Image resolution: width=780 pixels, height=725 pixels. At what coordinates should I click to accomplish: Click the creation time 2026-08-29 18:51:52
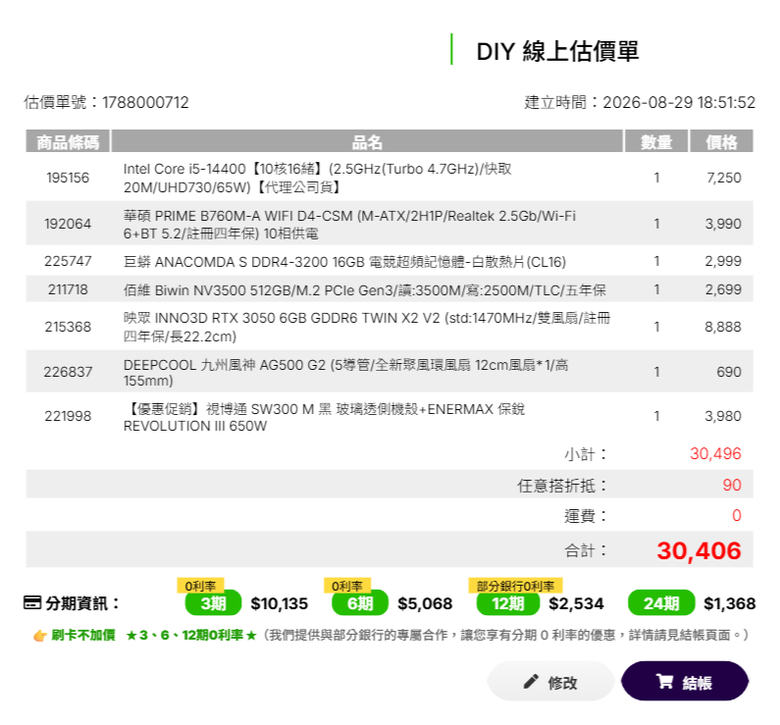(679, 103)
